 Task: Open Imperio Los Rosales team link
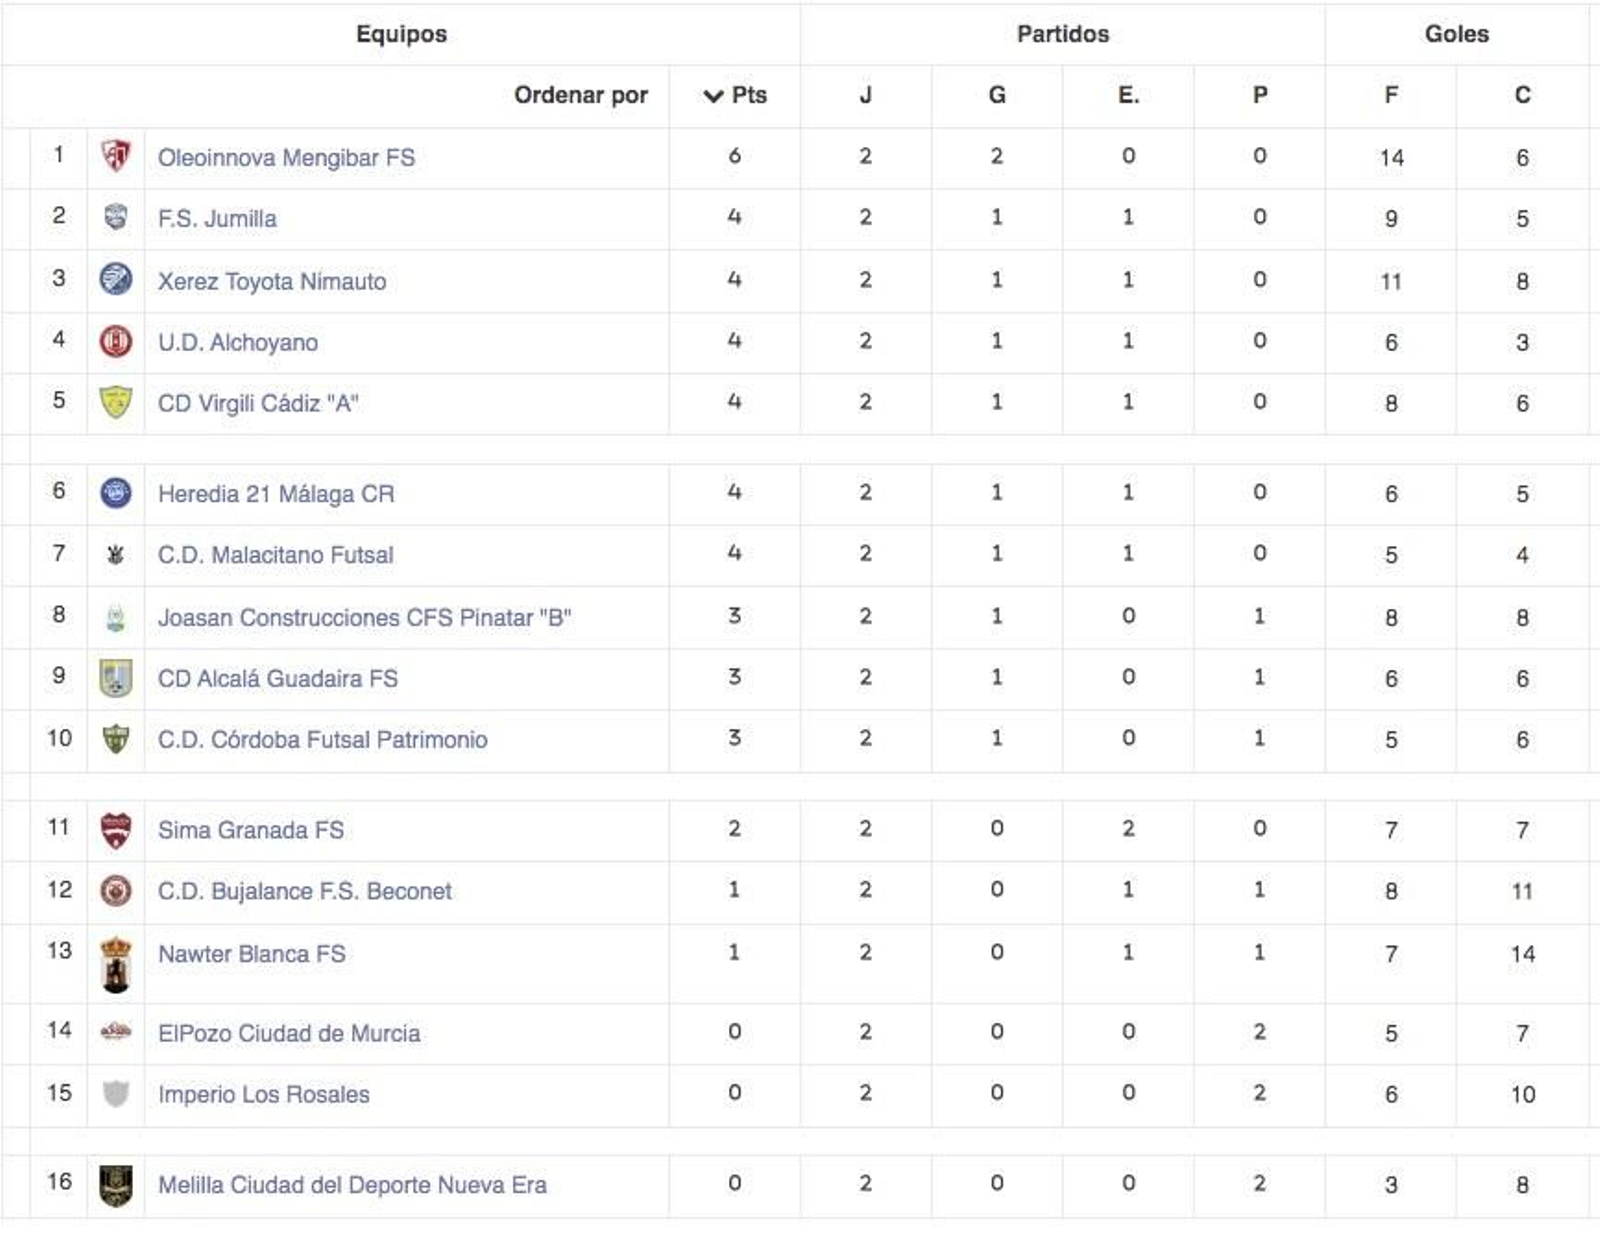263,1095
